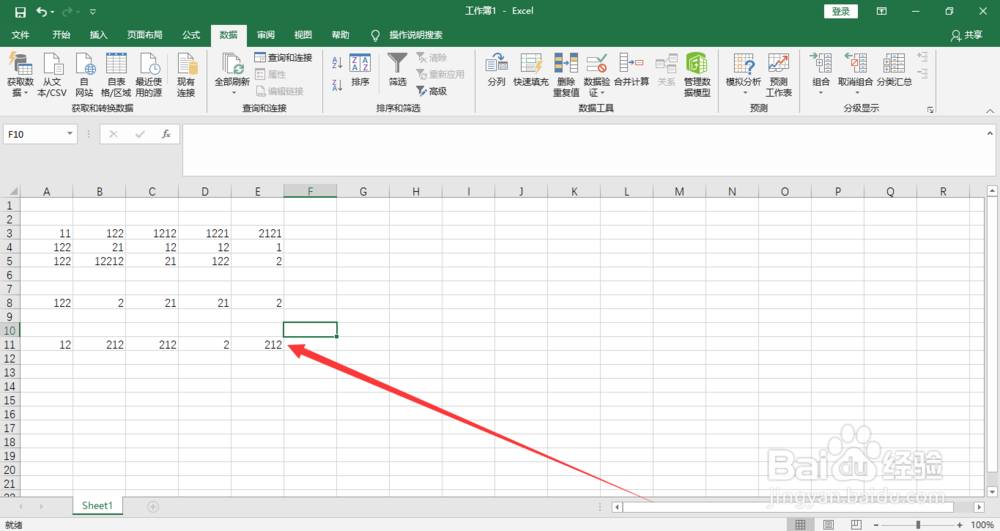Click Tell me search (操作说明搜索)
This screenshot has width=1000, height=531.
click(x=415, y=35)
